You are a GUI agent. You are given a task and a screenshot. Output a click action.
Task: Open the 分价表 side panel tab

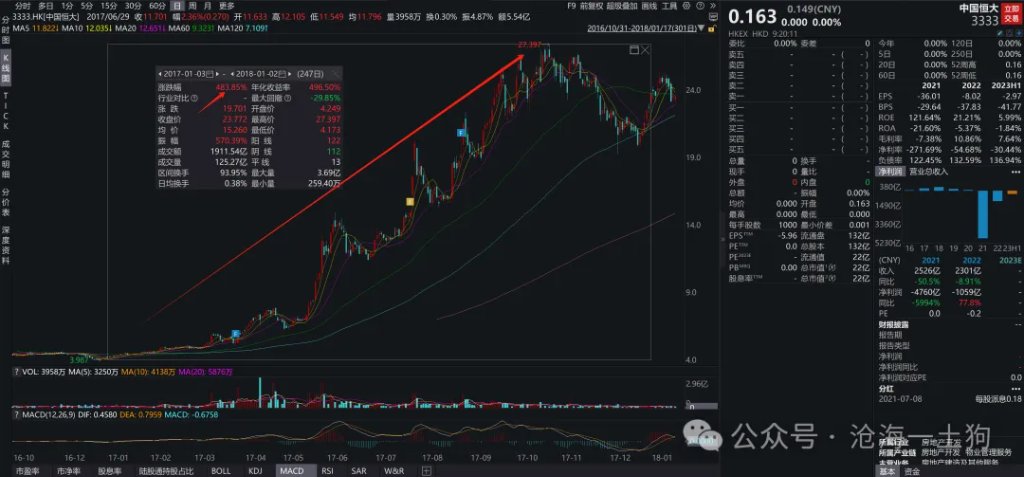[6, 203]
